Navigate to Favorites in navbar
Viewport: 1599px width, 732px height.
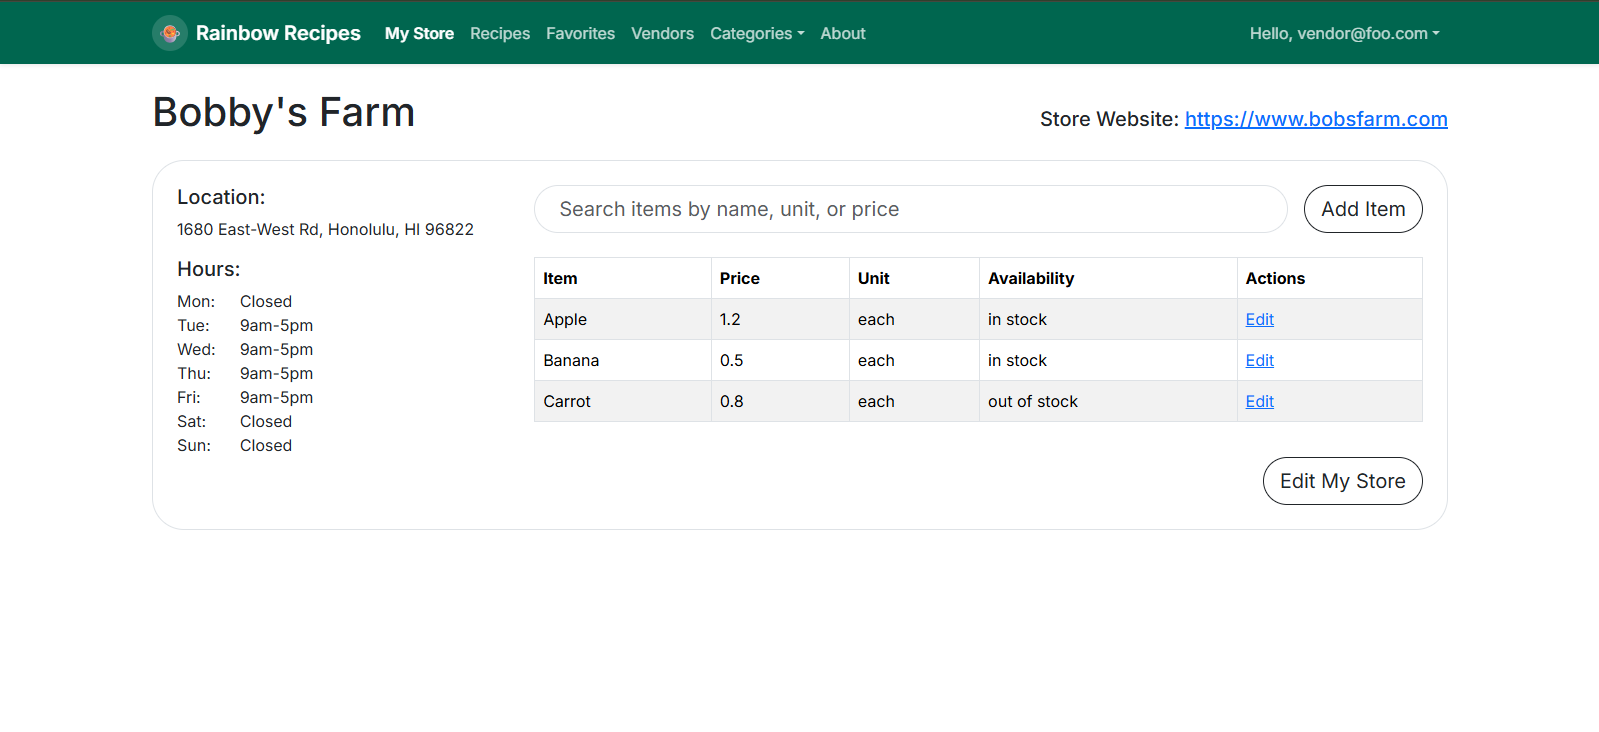[x=580, y=33]
